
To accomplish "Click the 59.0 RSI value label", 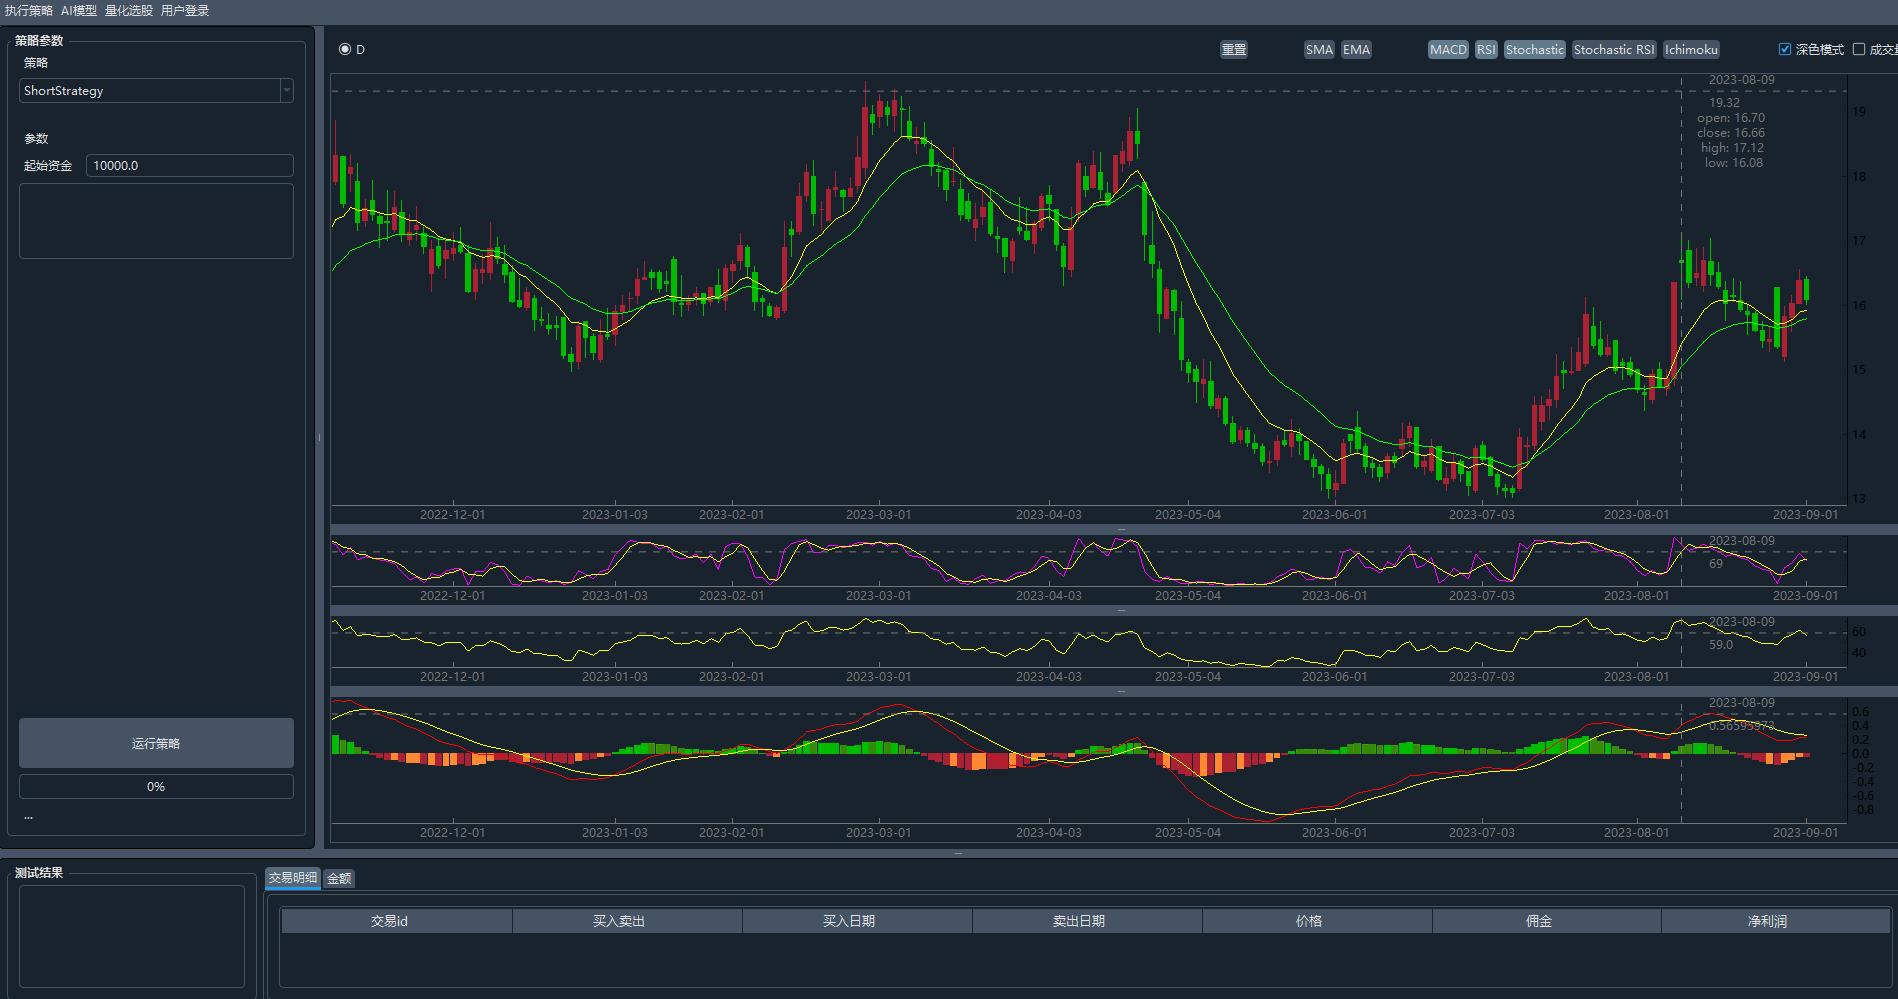I will (1721, 645).
